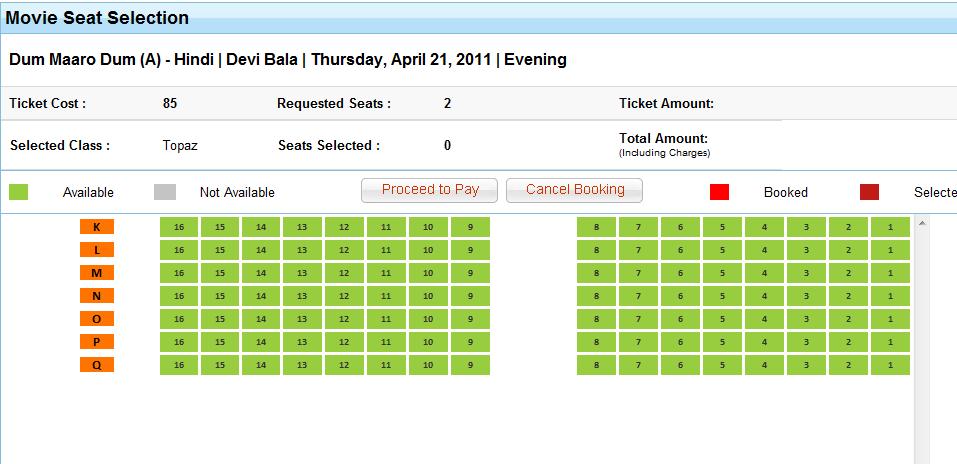Viewport: 957px width, 464px height.
Task: Pick seat 9 in row L
Action: point(470,250)
